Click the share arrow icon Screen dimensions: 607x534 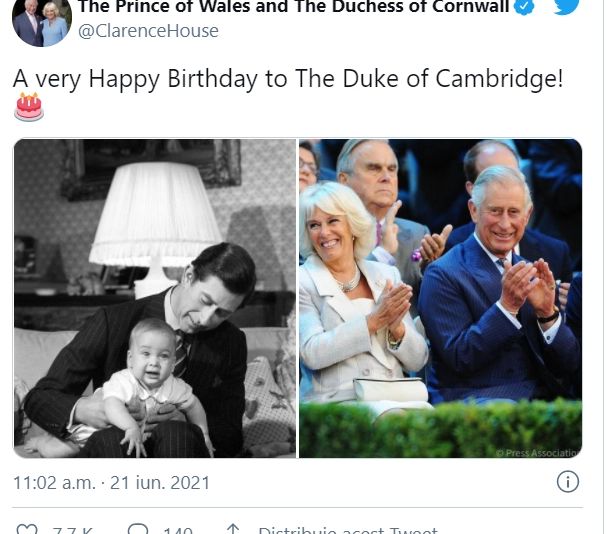[233, 530]
